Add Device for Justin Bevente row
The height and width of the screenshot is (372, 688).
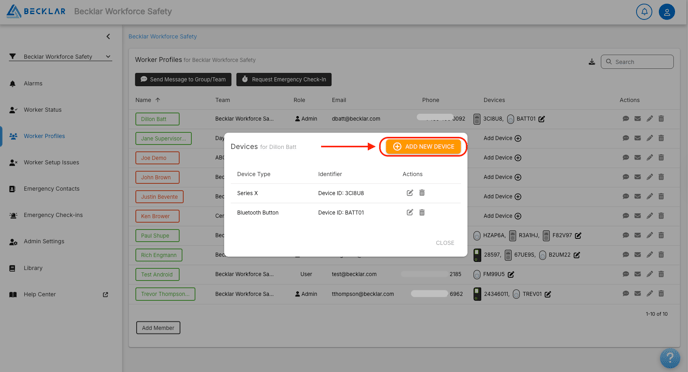click(x=502, y=197)
